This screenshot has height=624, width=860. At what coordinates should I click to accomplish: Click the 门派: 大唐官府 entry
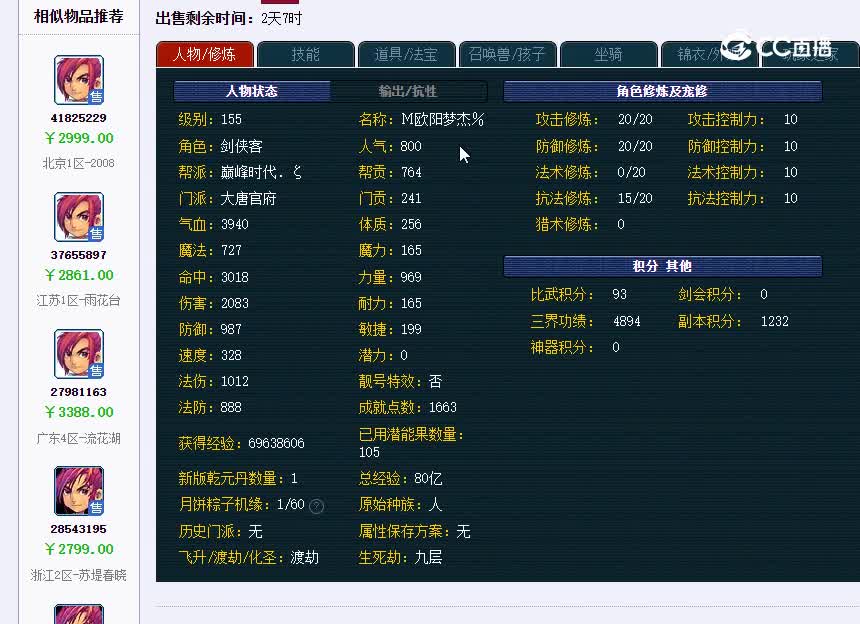[227, 198]
